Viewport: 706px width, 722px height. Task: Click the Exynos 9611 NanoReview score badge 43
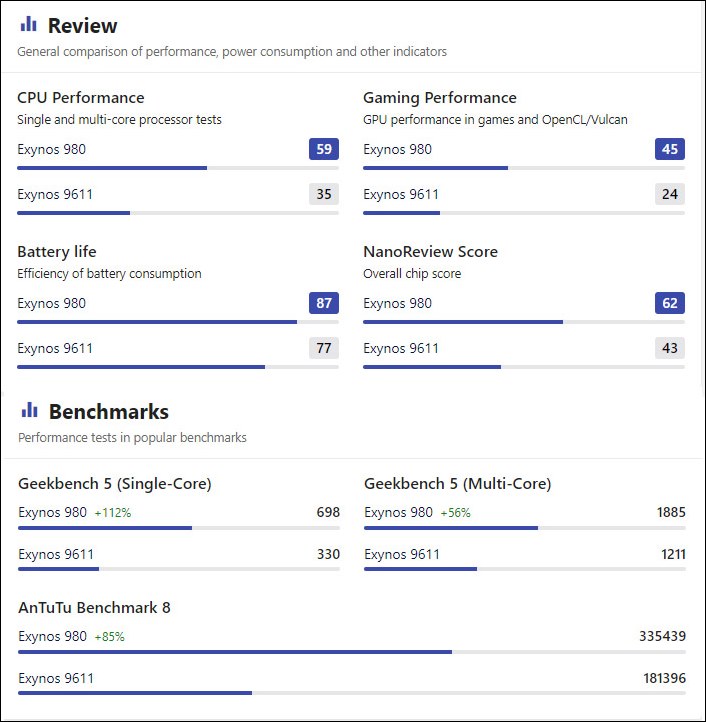pyautogui.click(x=670, y=348)
